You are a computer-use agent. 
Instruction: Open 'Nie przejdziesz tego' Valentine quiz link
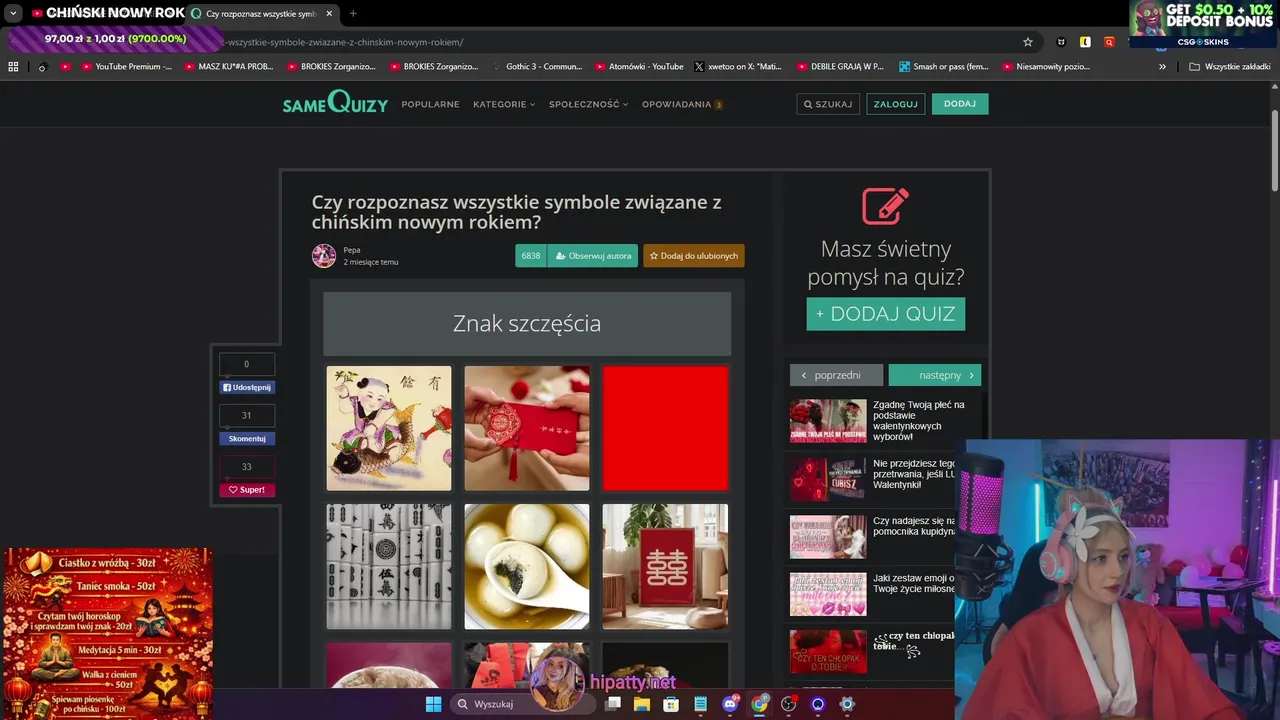click(872, 478)
